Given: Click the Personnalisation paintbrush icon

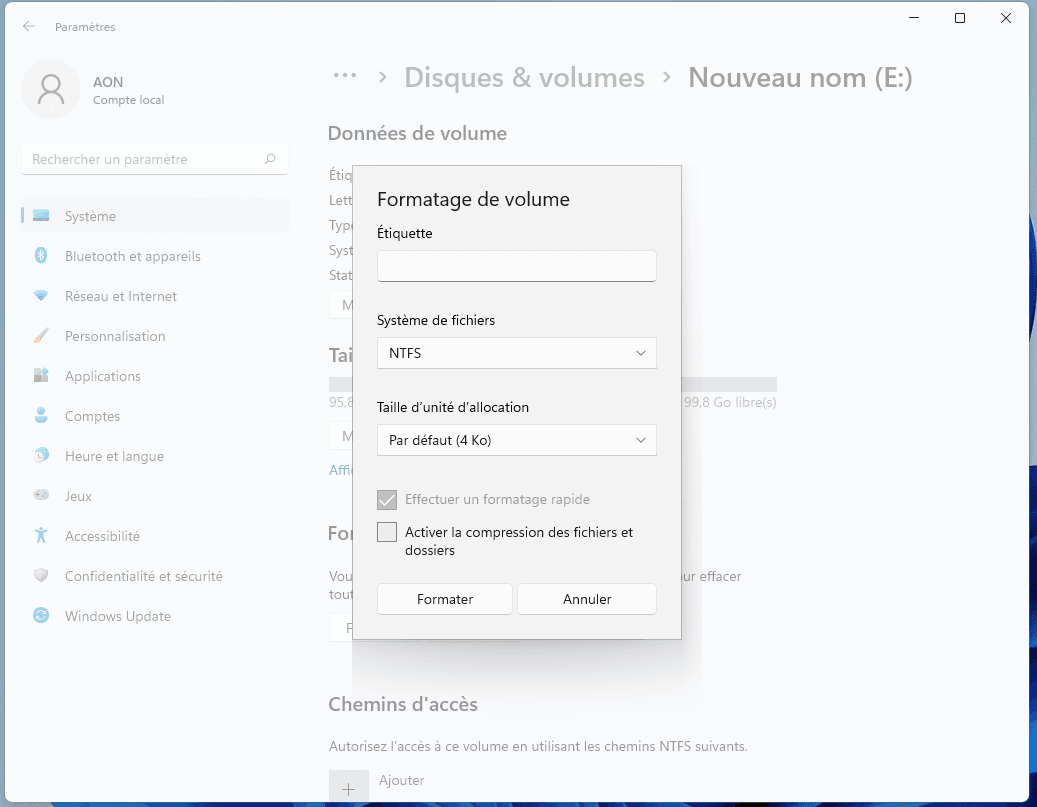Looking at the screenshot, I should pos(41,336).
